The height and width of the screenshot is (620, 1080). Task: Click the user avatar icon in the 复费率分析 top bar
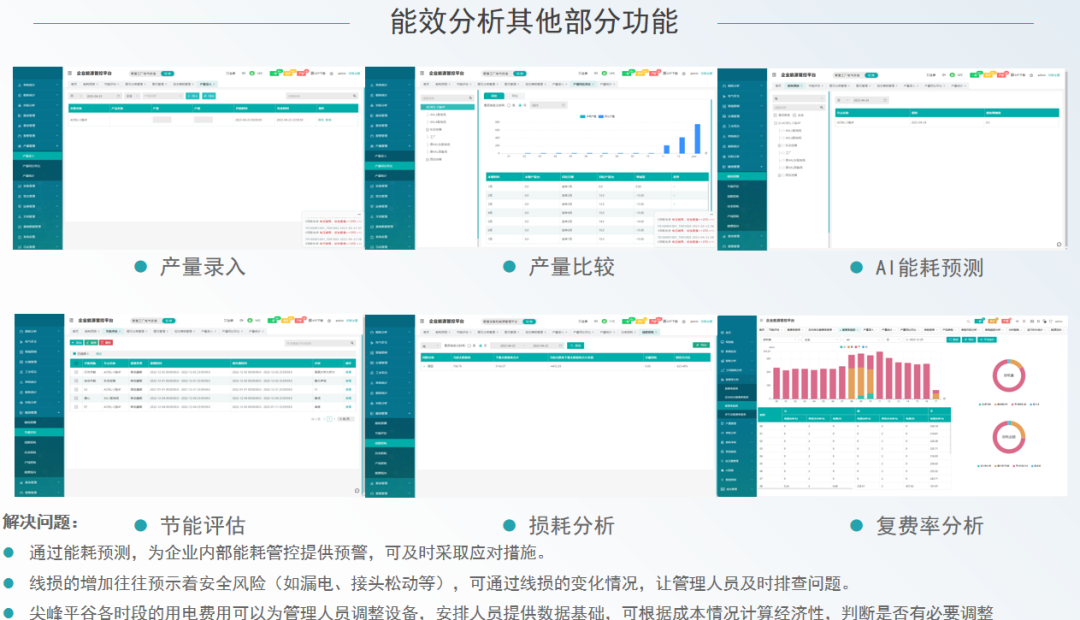tap(1051, 321)
